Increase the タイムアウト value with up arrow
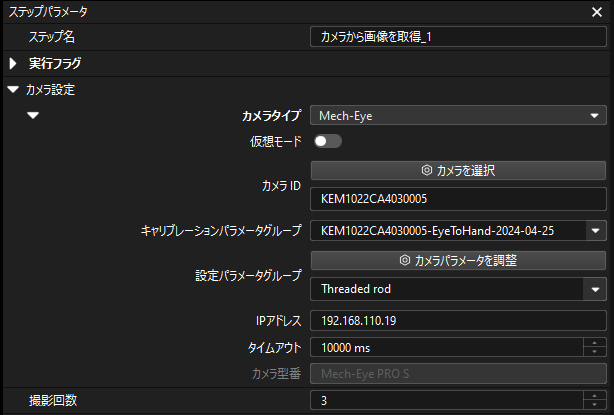This screenshot has height=415, width=614. (595, 343)
